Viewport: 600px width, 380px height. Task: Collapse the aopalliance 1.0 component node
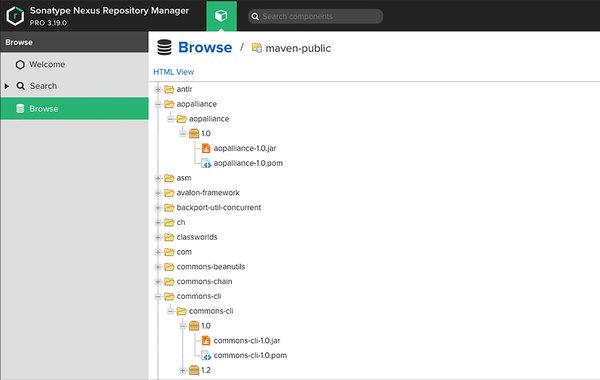[183, 134]
